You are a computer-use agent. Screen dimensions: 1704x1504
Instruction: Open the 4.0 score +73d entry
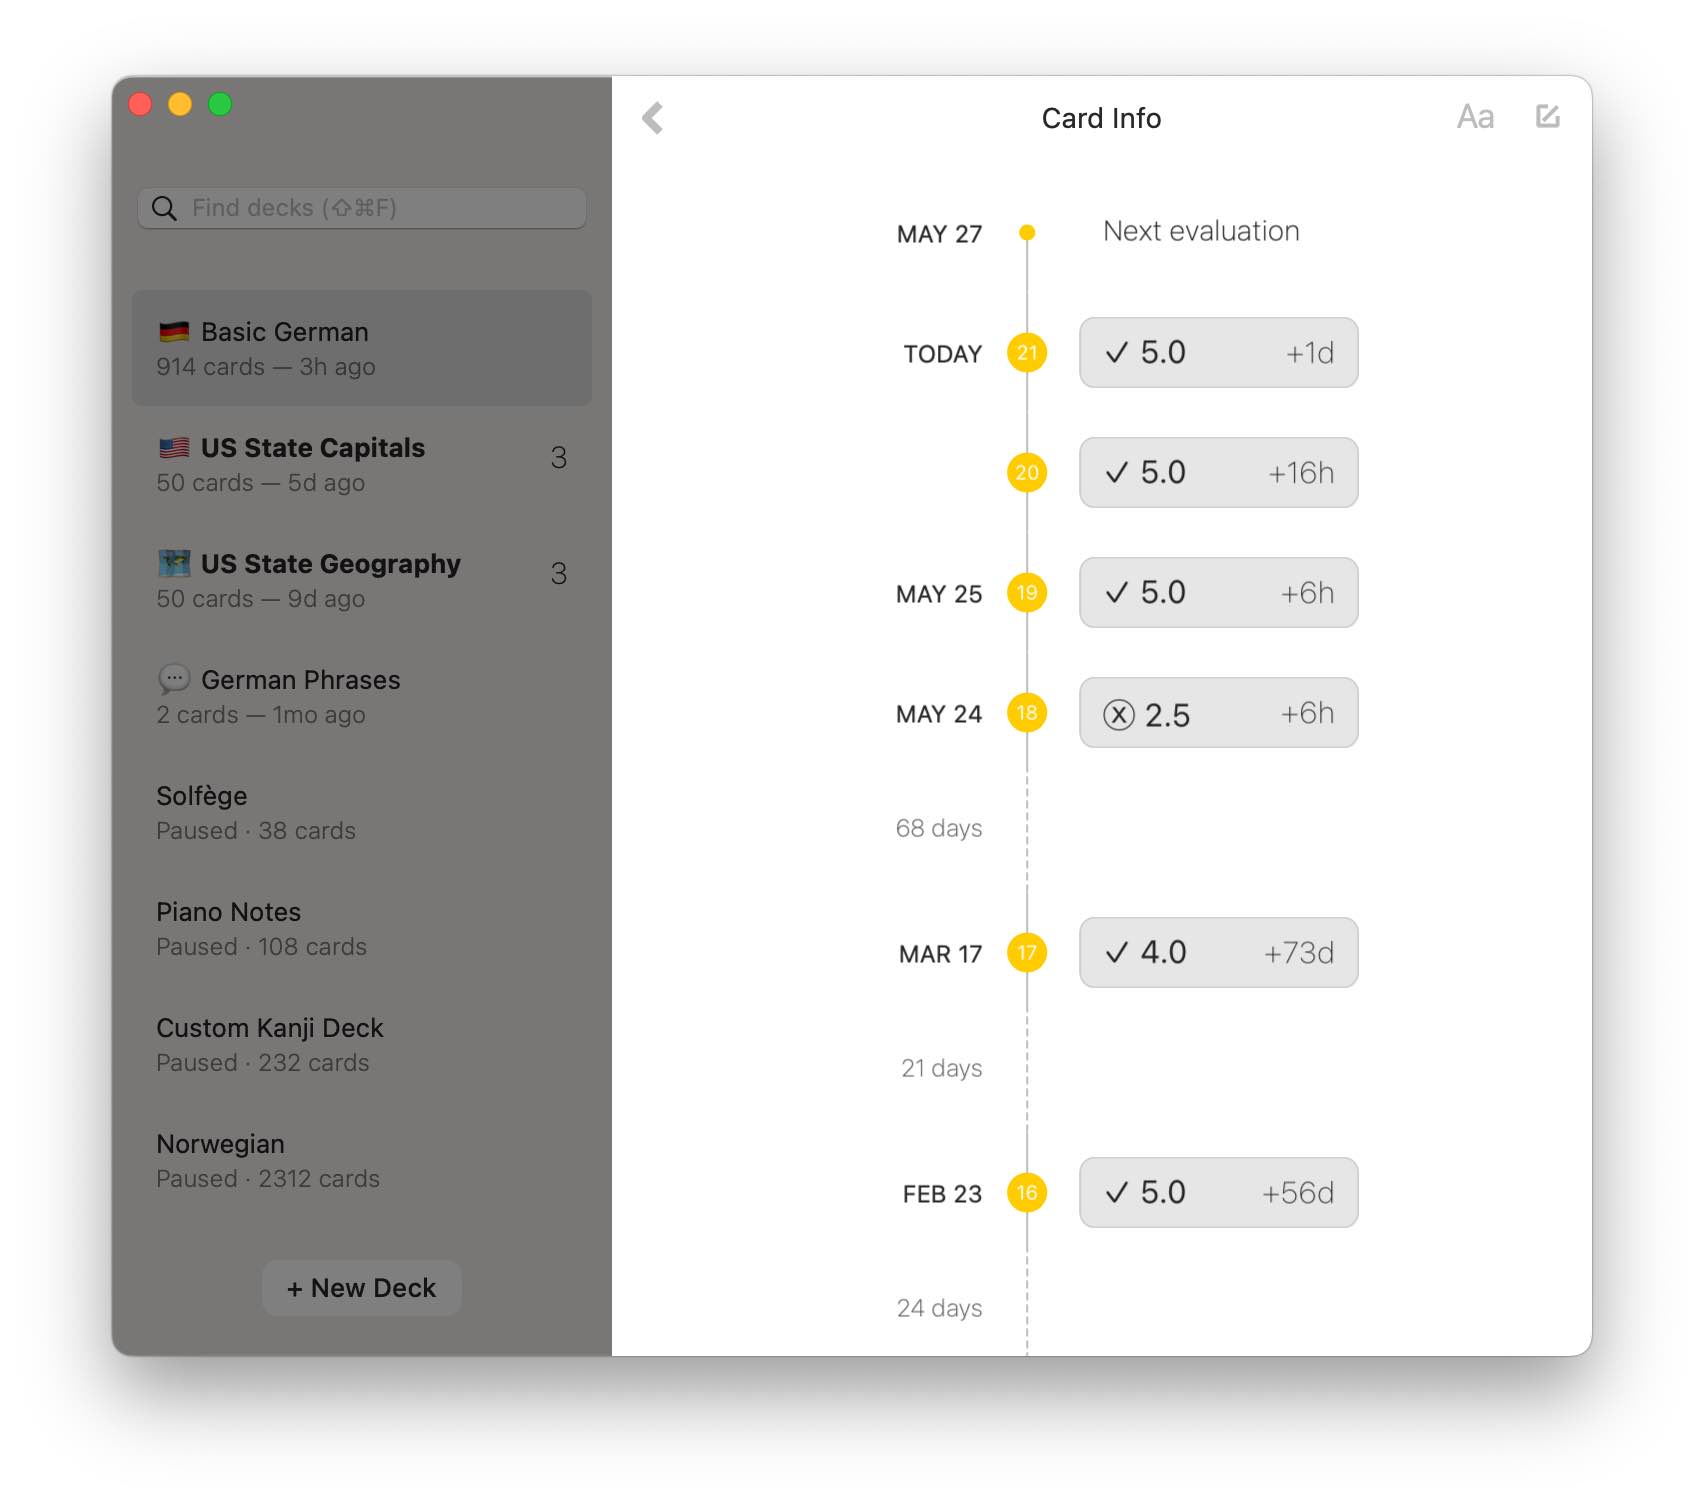[x=1218, y=953]
